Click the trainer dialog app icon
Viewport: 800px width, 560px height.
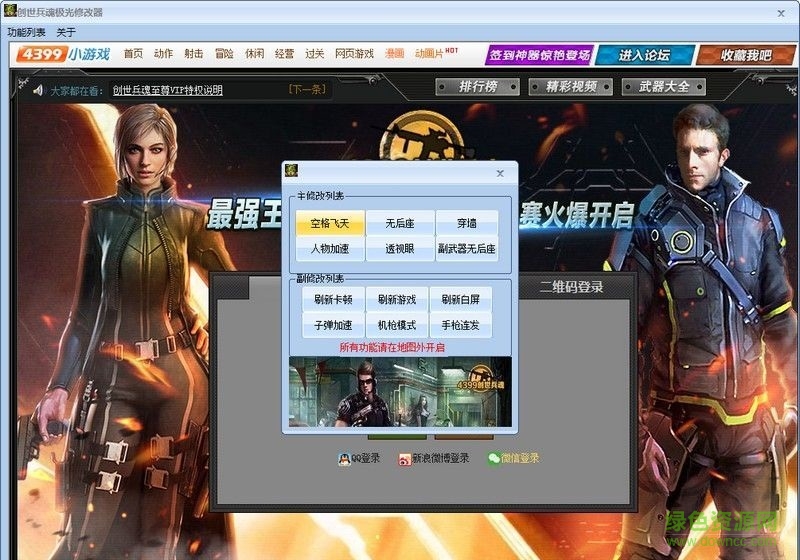click(291, 170)
